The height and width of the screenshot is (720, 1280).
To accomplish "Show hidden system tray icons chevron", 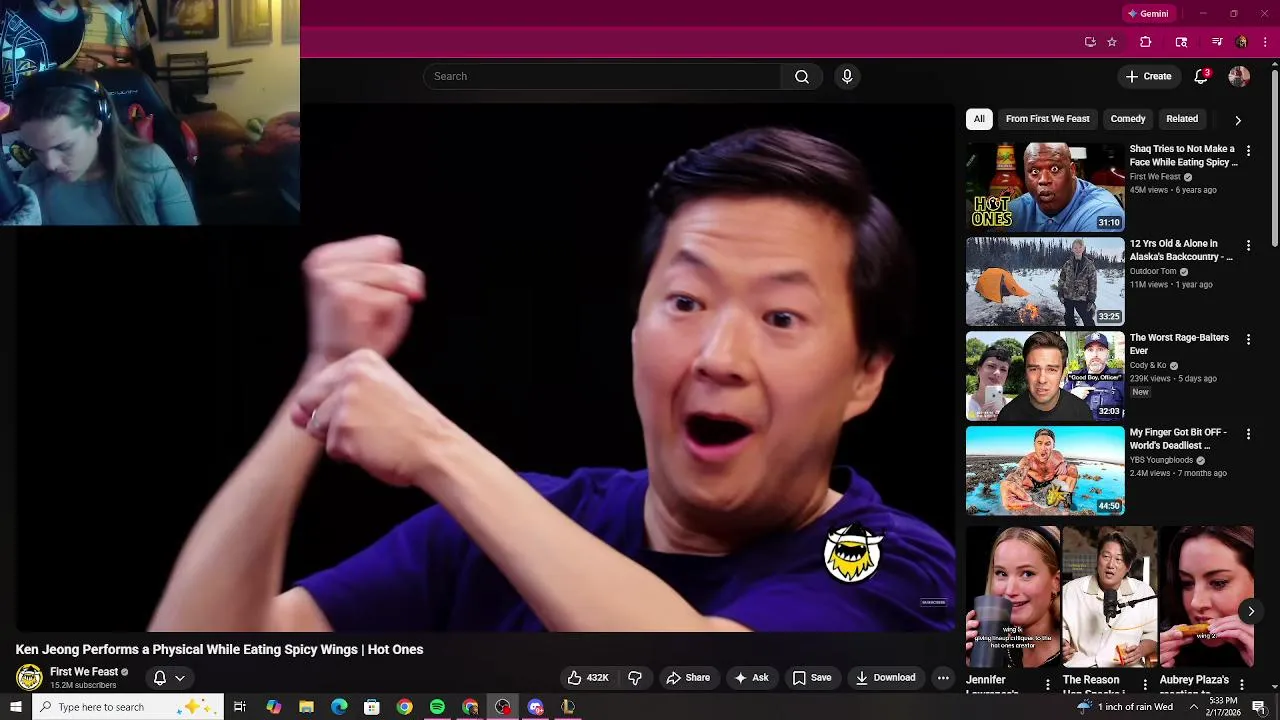I will point(1194,707).
